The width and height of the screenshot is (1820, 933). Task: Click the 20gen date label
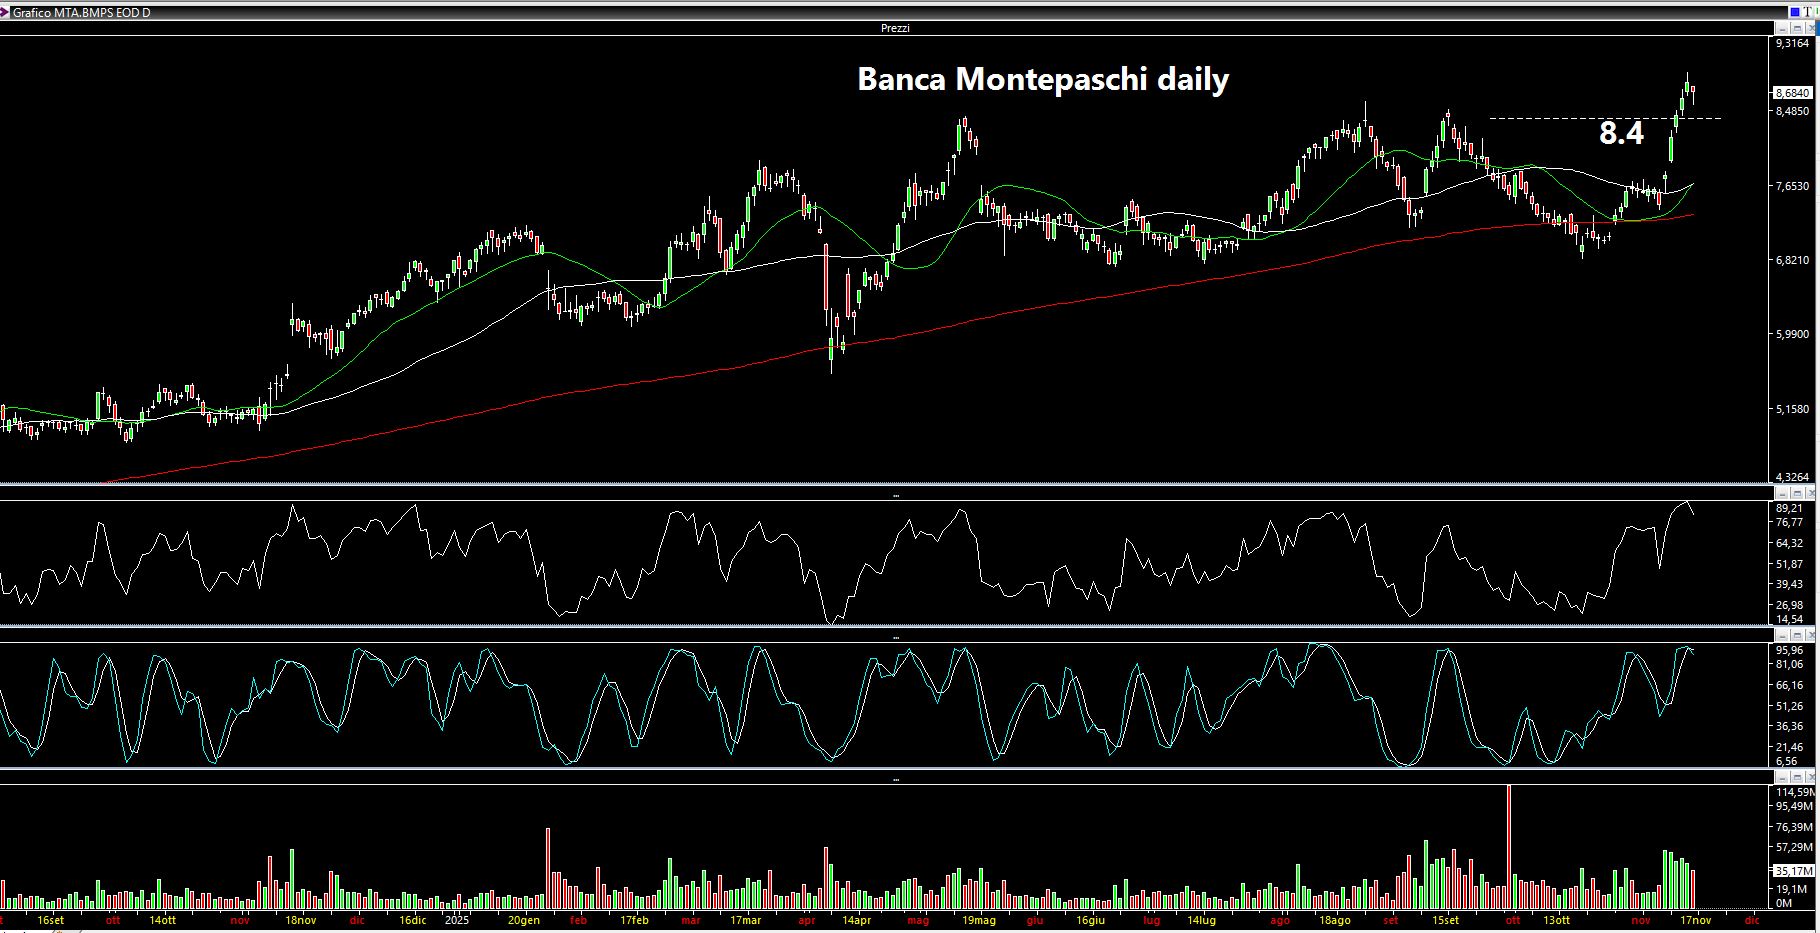tap(525, 920)
